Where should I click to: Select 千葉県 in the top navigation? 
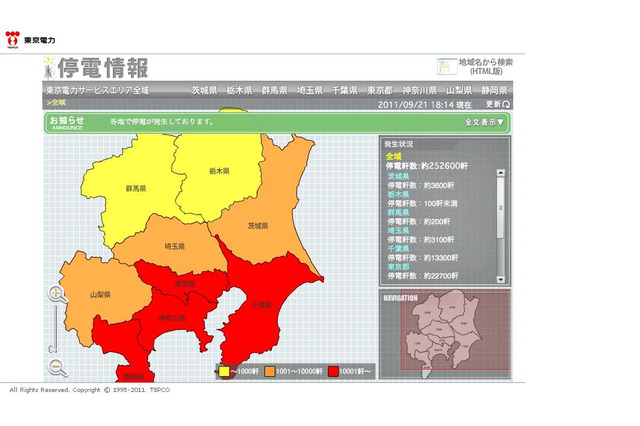click(x=345, y=90)
